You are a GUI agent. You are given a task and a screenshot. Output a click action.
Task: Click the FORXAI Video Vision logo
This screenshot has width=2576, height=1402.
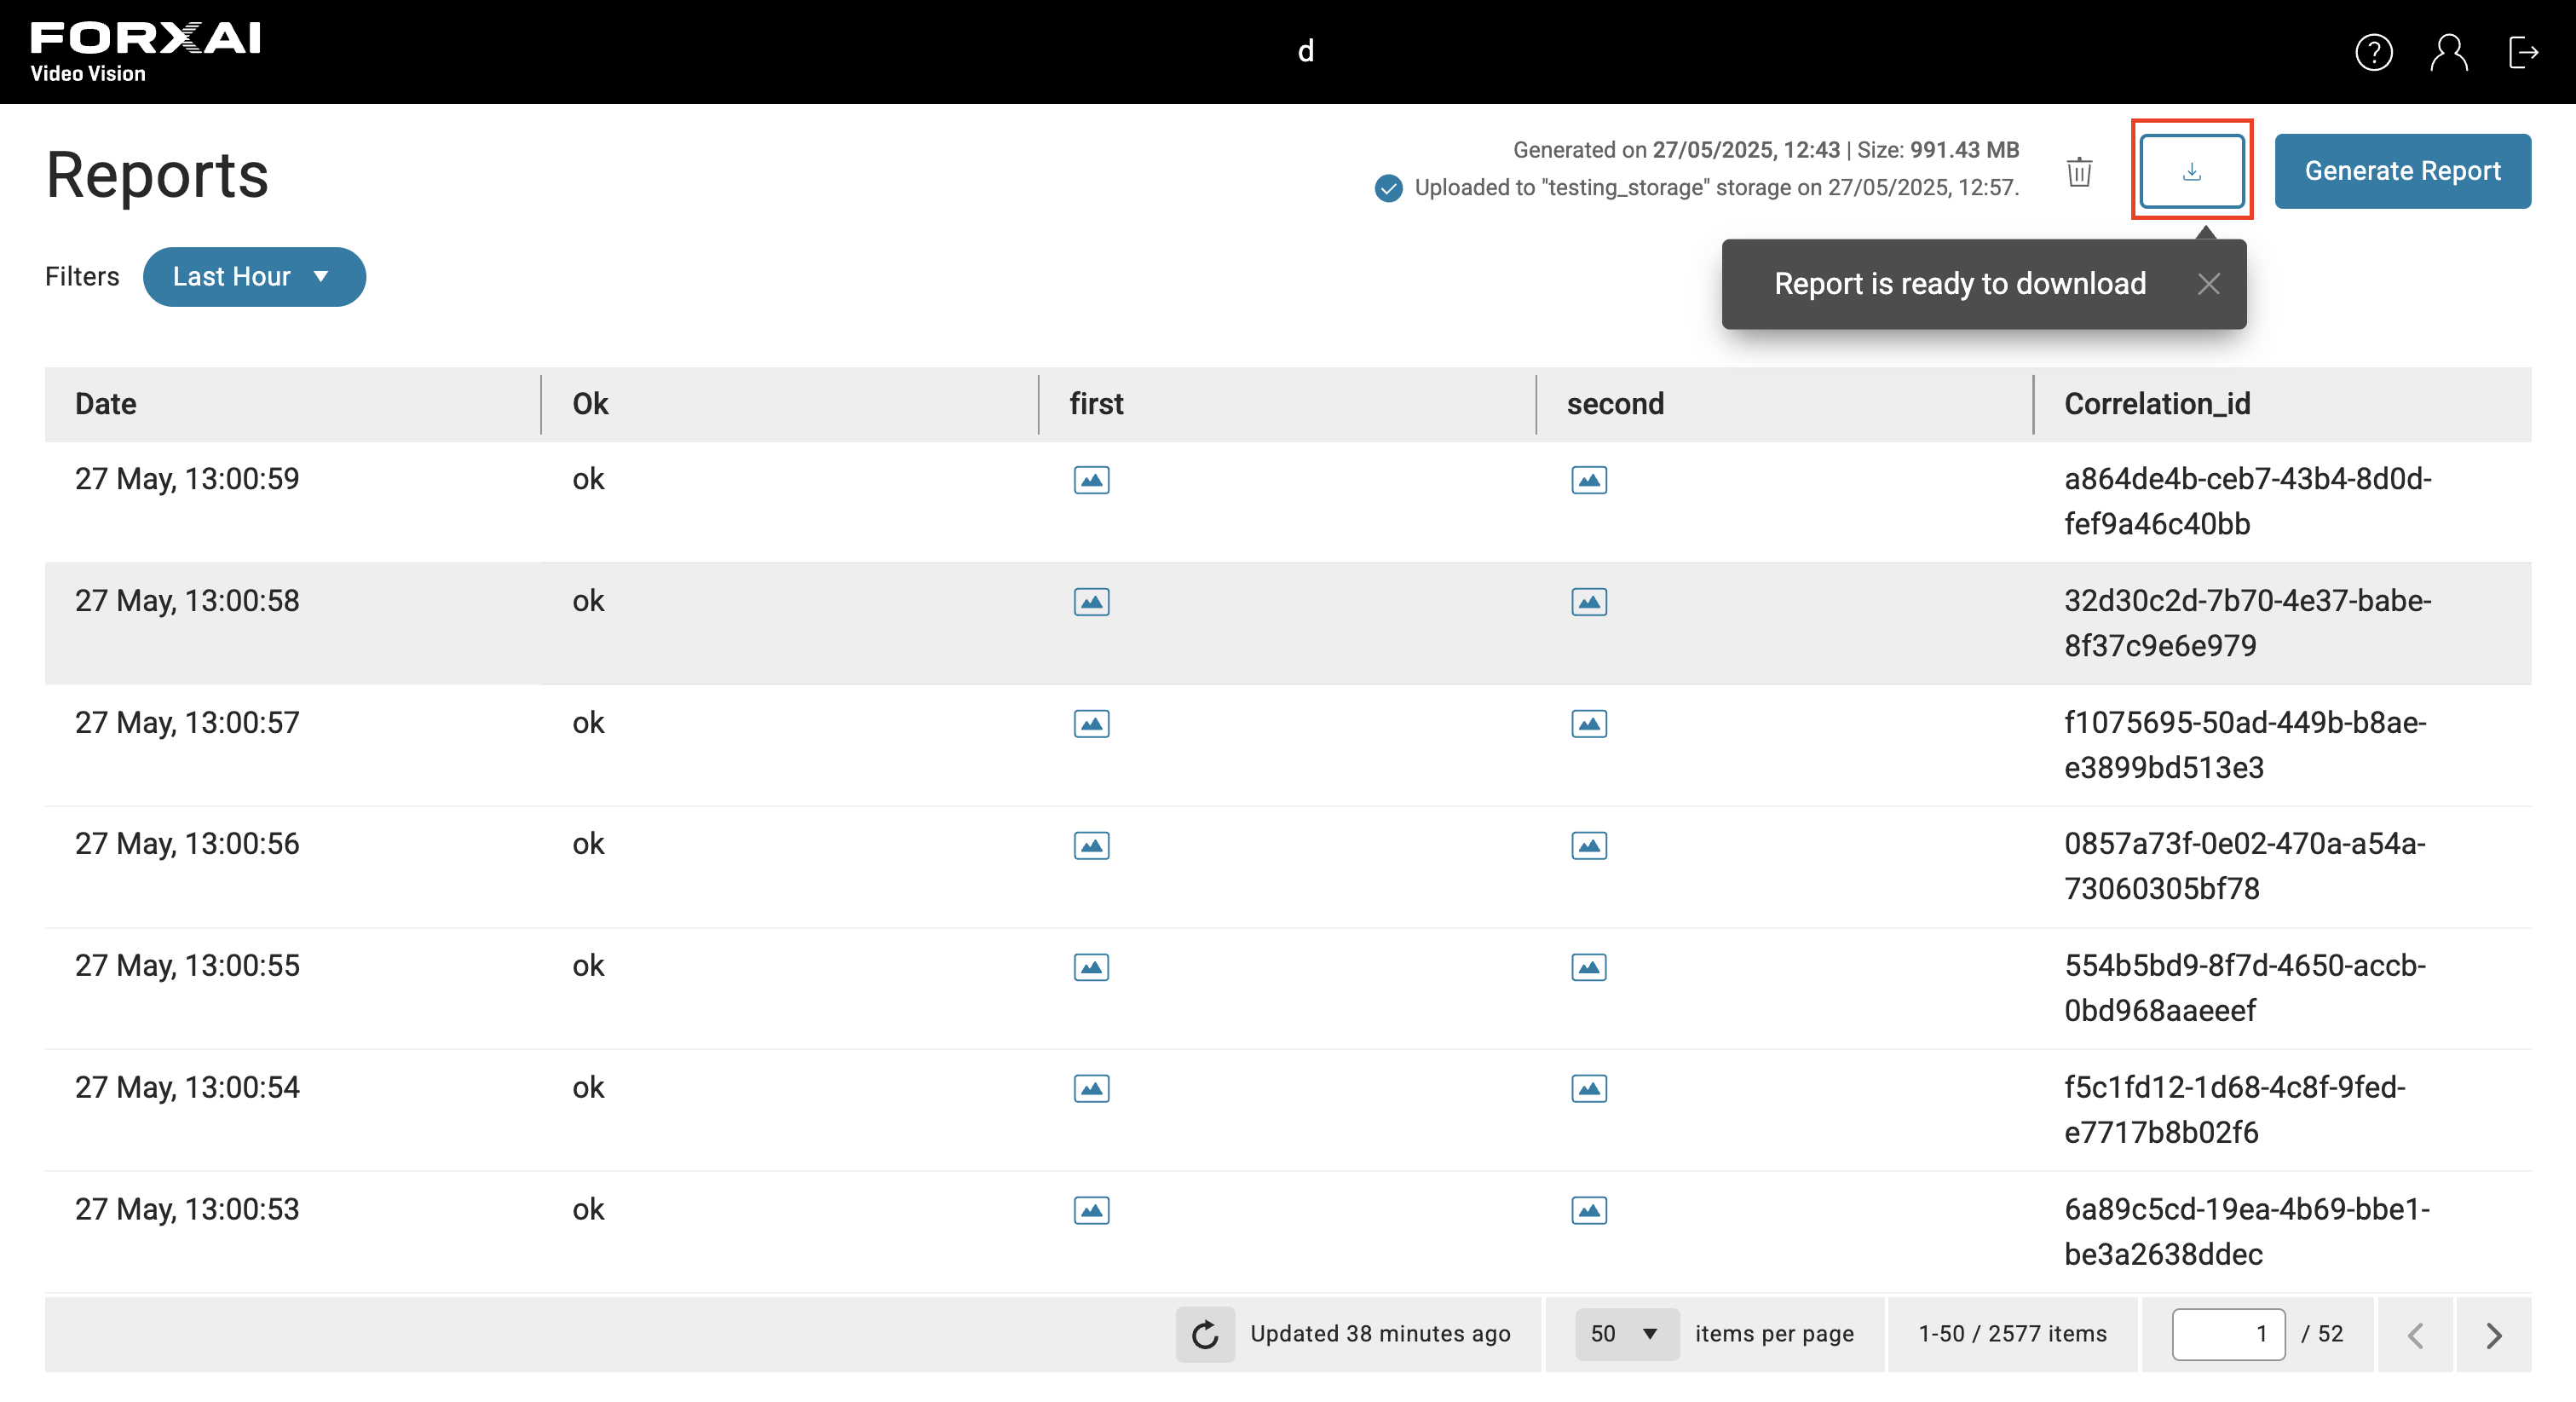coord(146,52)
